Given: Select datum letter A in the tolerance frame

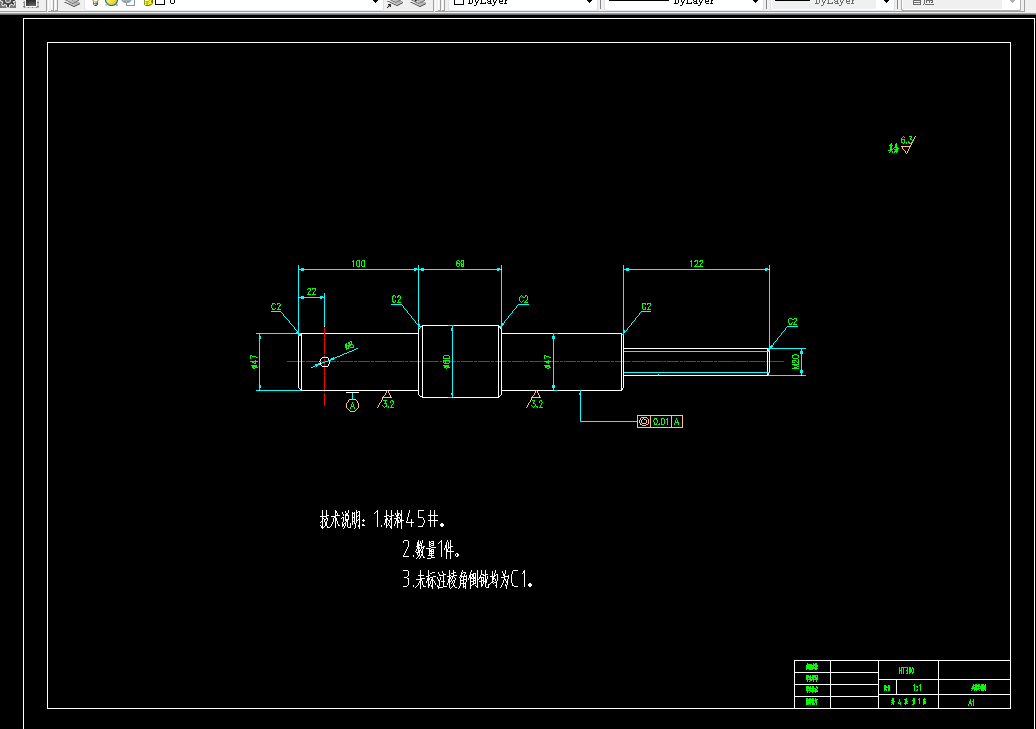Looking at the screenshot, I should point(677,421).
